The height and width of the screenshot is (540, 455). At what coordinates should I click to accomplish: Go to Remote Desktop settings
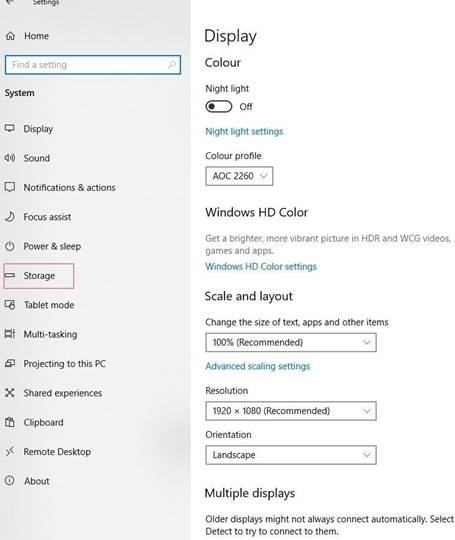point(57,451)
